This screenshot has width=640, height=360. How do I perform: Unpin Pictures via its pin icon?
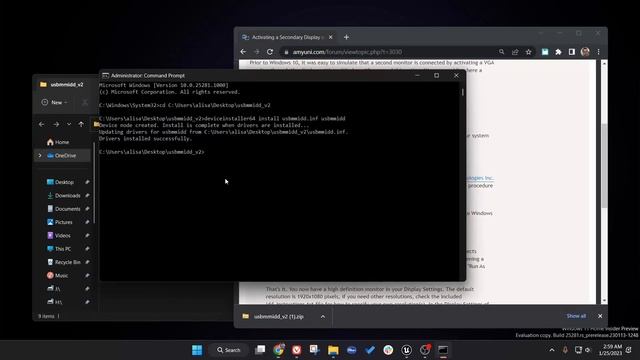click(87, 222)
